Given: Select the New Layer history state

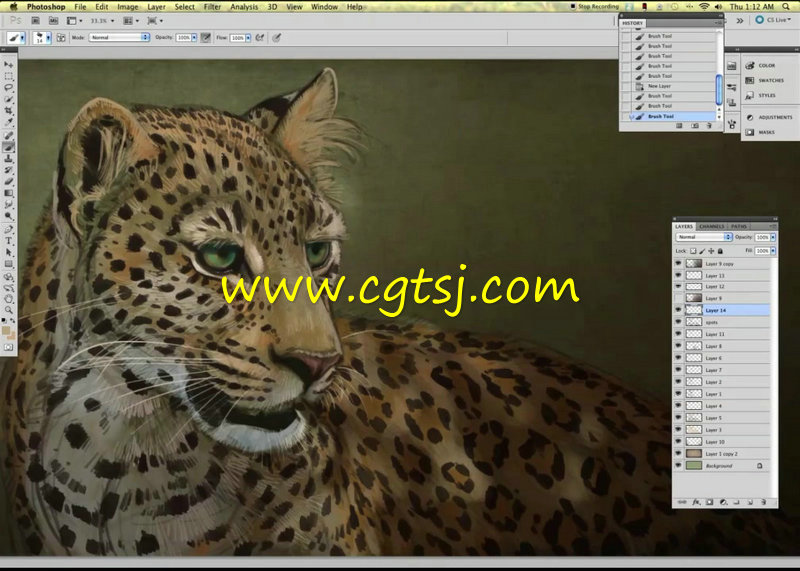Looking at the screenshot, I should pyautogui.click(x=669, y=86).
